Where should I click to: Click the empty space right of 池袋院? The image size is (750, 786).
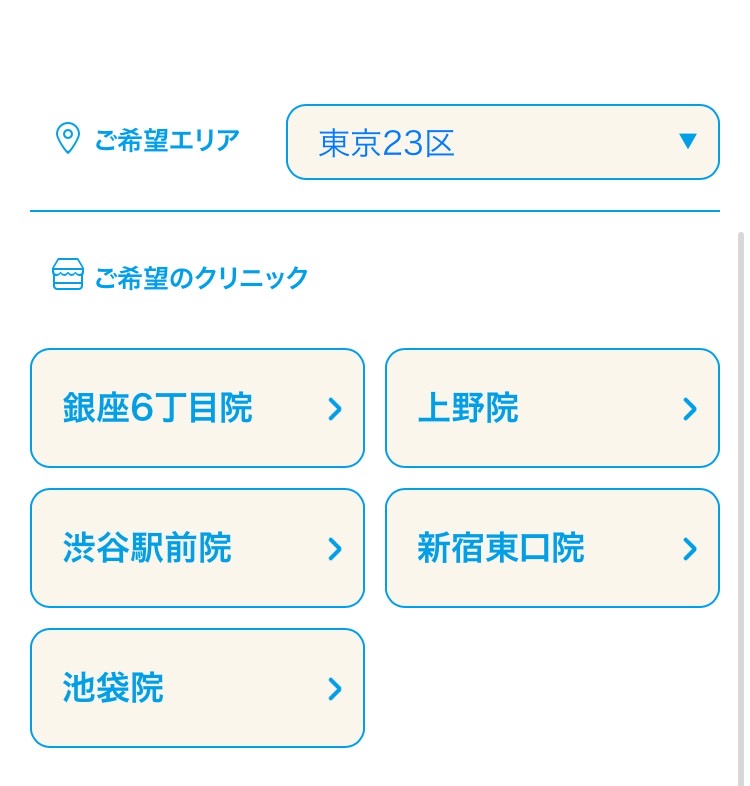pos(552,688)
